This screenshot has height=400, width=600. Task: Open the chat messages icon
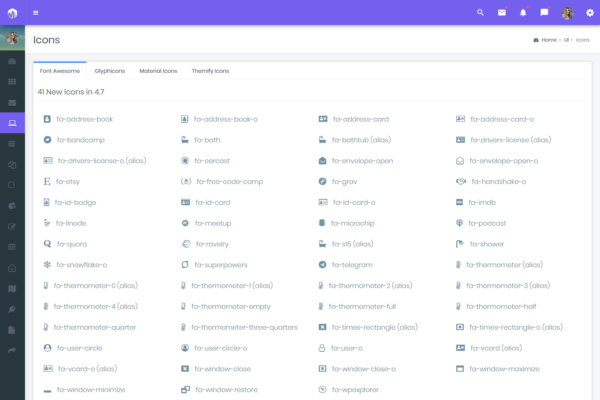point(544,13)
